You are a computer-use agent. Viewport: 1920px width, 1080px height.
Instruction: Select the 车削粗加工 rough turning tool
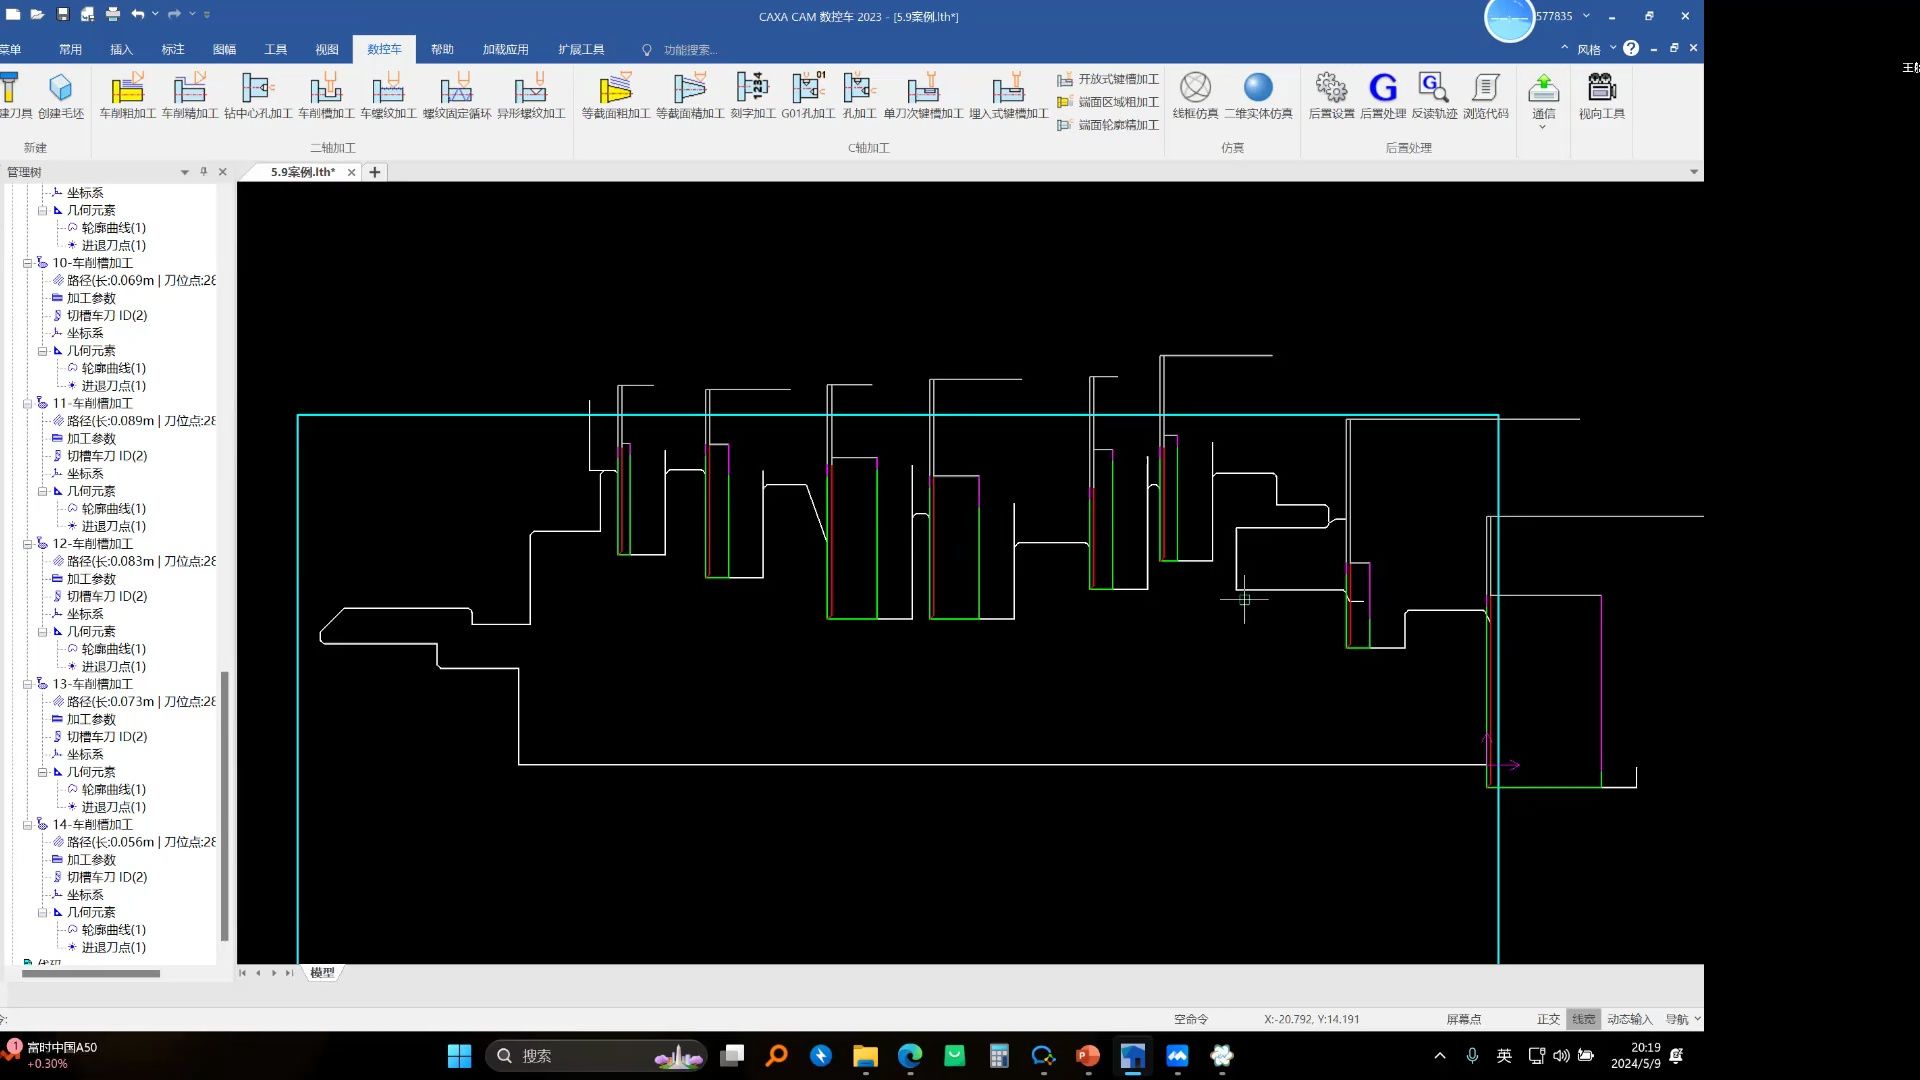[127, 95]
